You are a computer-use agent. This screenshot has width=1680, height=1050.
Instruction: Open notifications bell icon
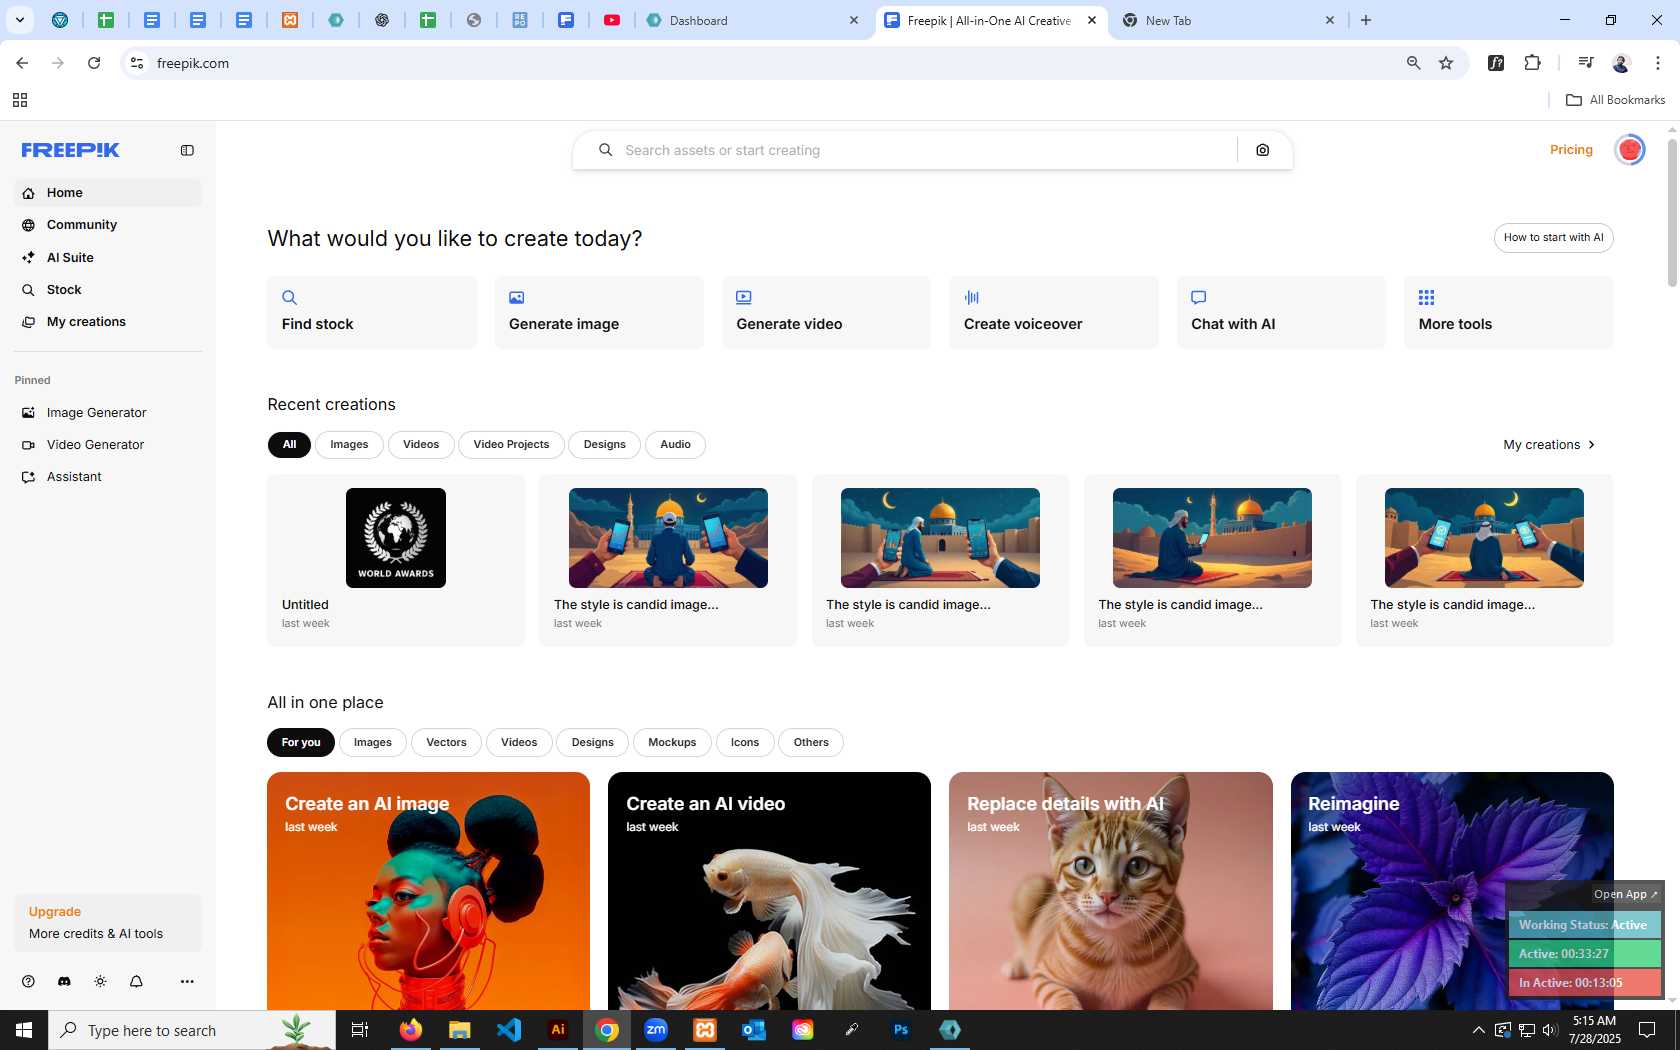[x=136, y=981]
